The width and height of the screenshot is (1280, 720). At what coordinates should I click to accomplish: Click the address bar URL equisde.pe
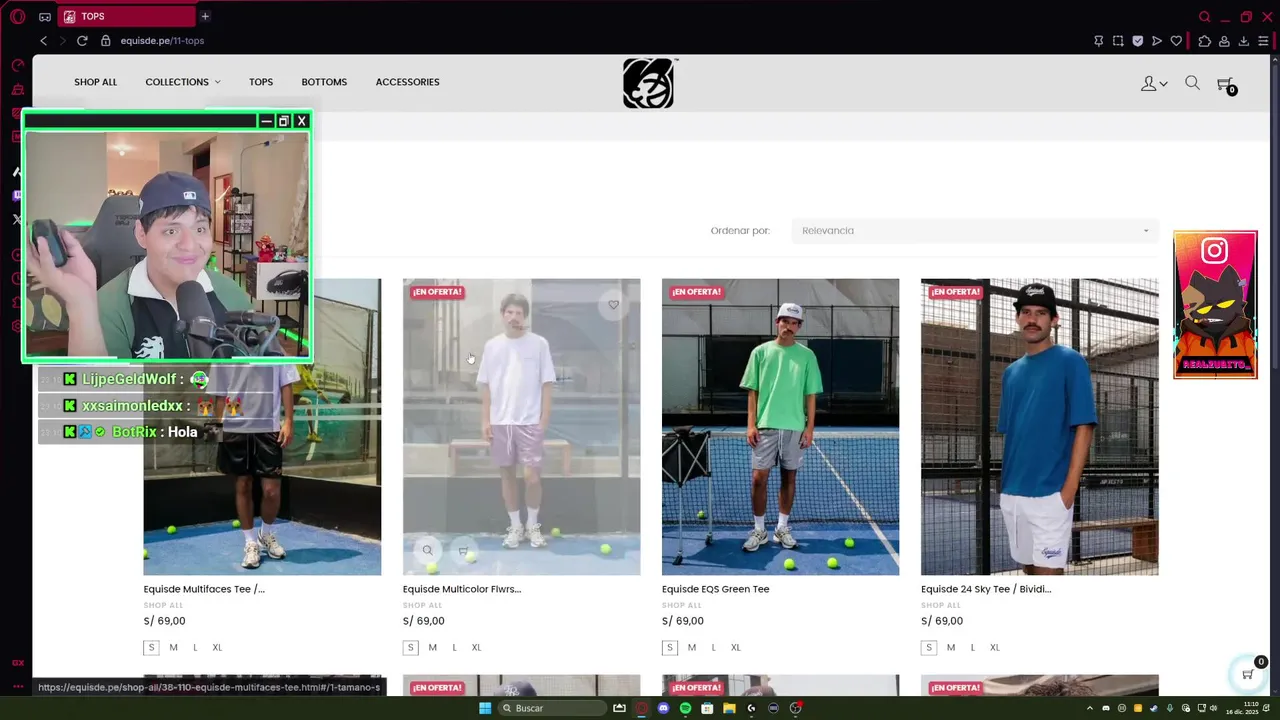(x=162, y=41)
